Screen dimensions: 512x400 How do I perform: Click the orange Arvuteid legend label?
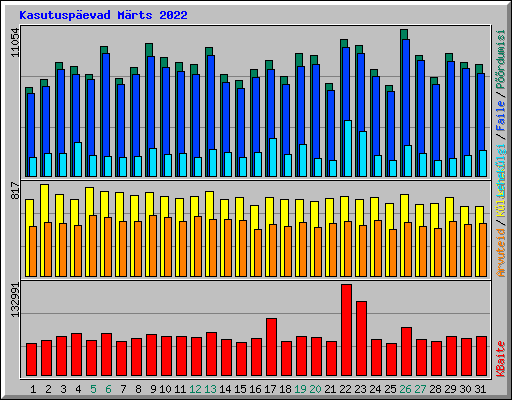(501, 253)
